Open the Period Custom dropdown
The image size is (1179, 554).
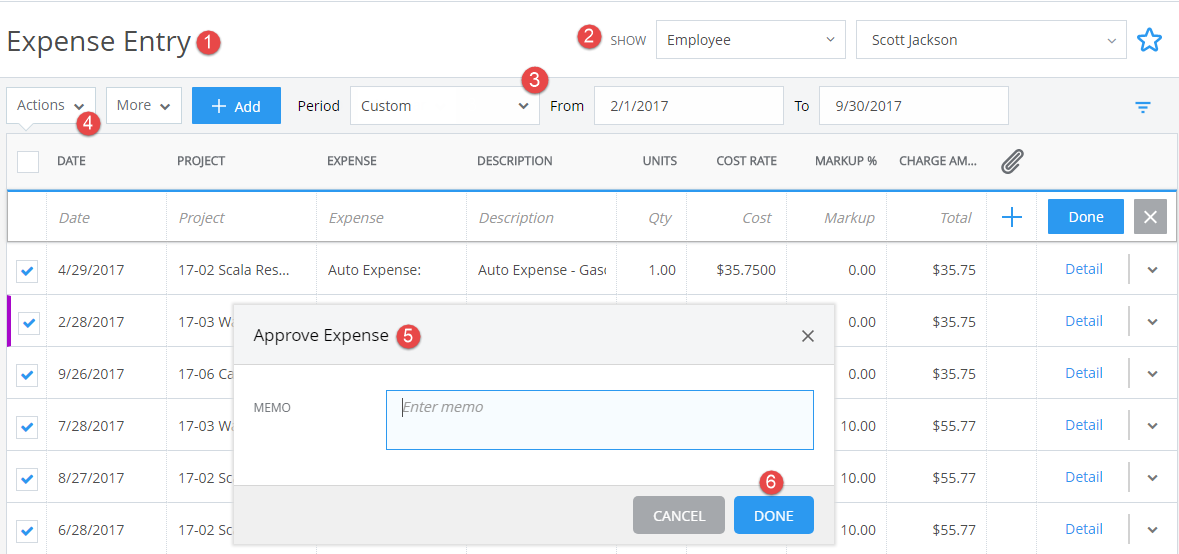point(444,106)
